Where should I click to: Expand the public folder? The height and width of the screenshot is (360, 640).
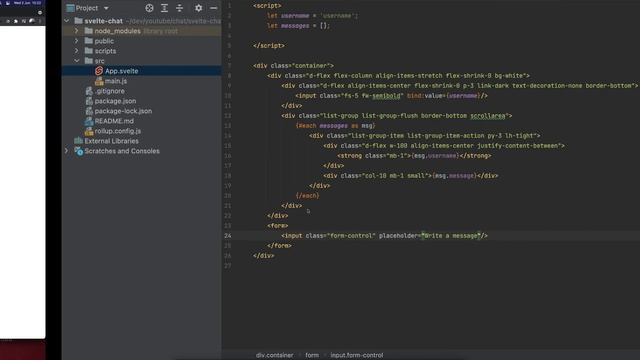click(x=76, y=41)
